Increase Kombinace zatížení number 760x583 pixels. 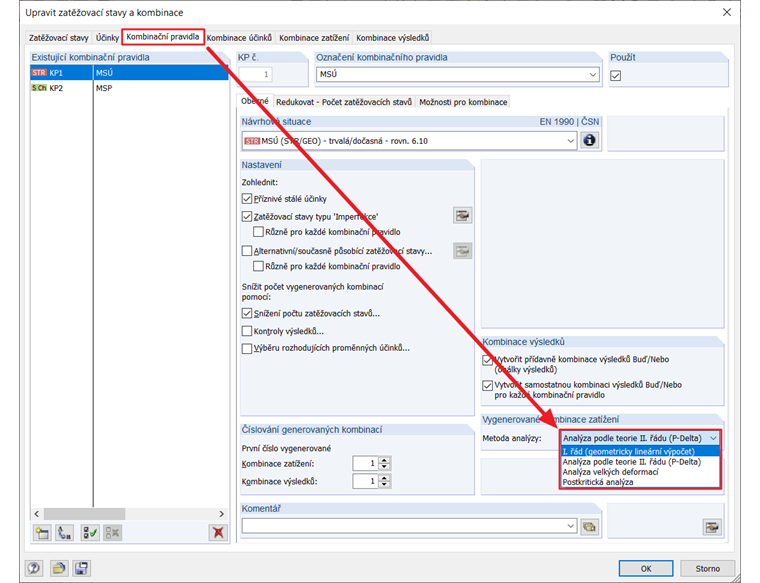click(x=384, y=460)
